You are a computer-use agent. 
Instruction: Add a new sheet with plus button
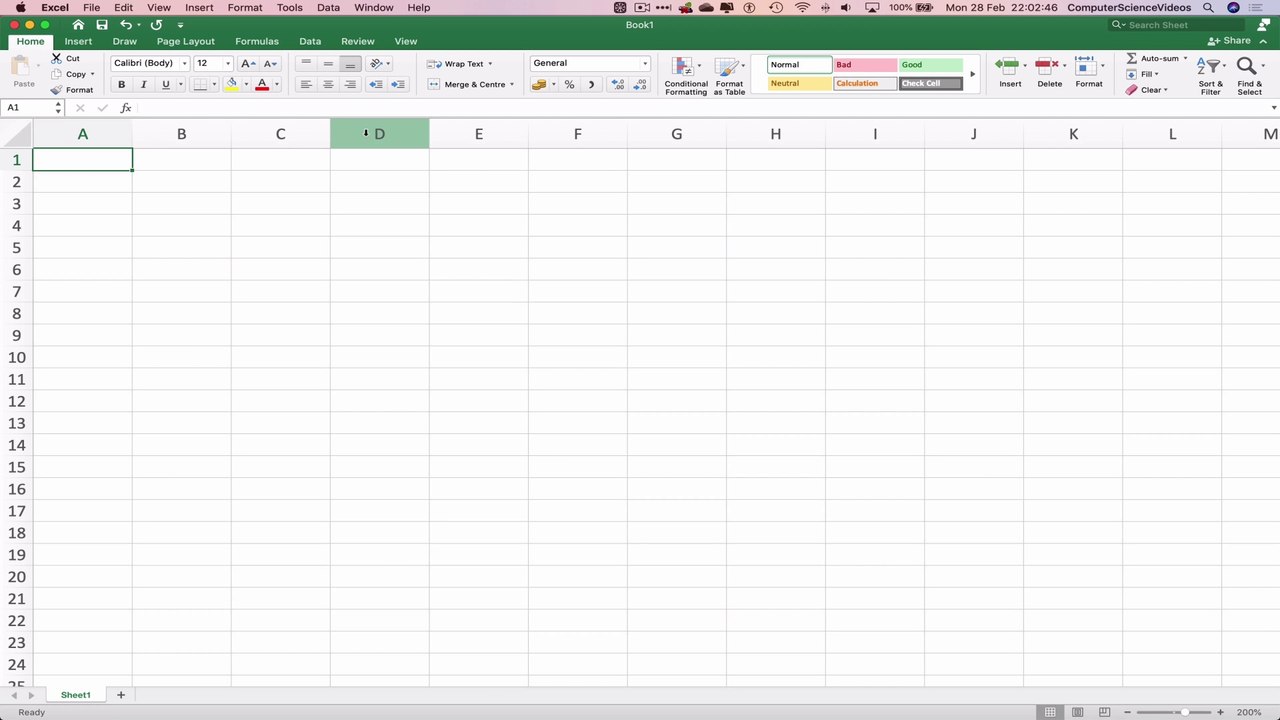[x=121, y=695]
